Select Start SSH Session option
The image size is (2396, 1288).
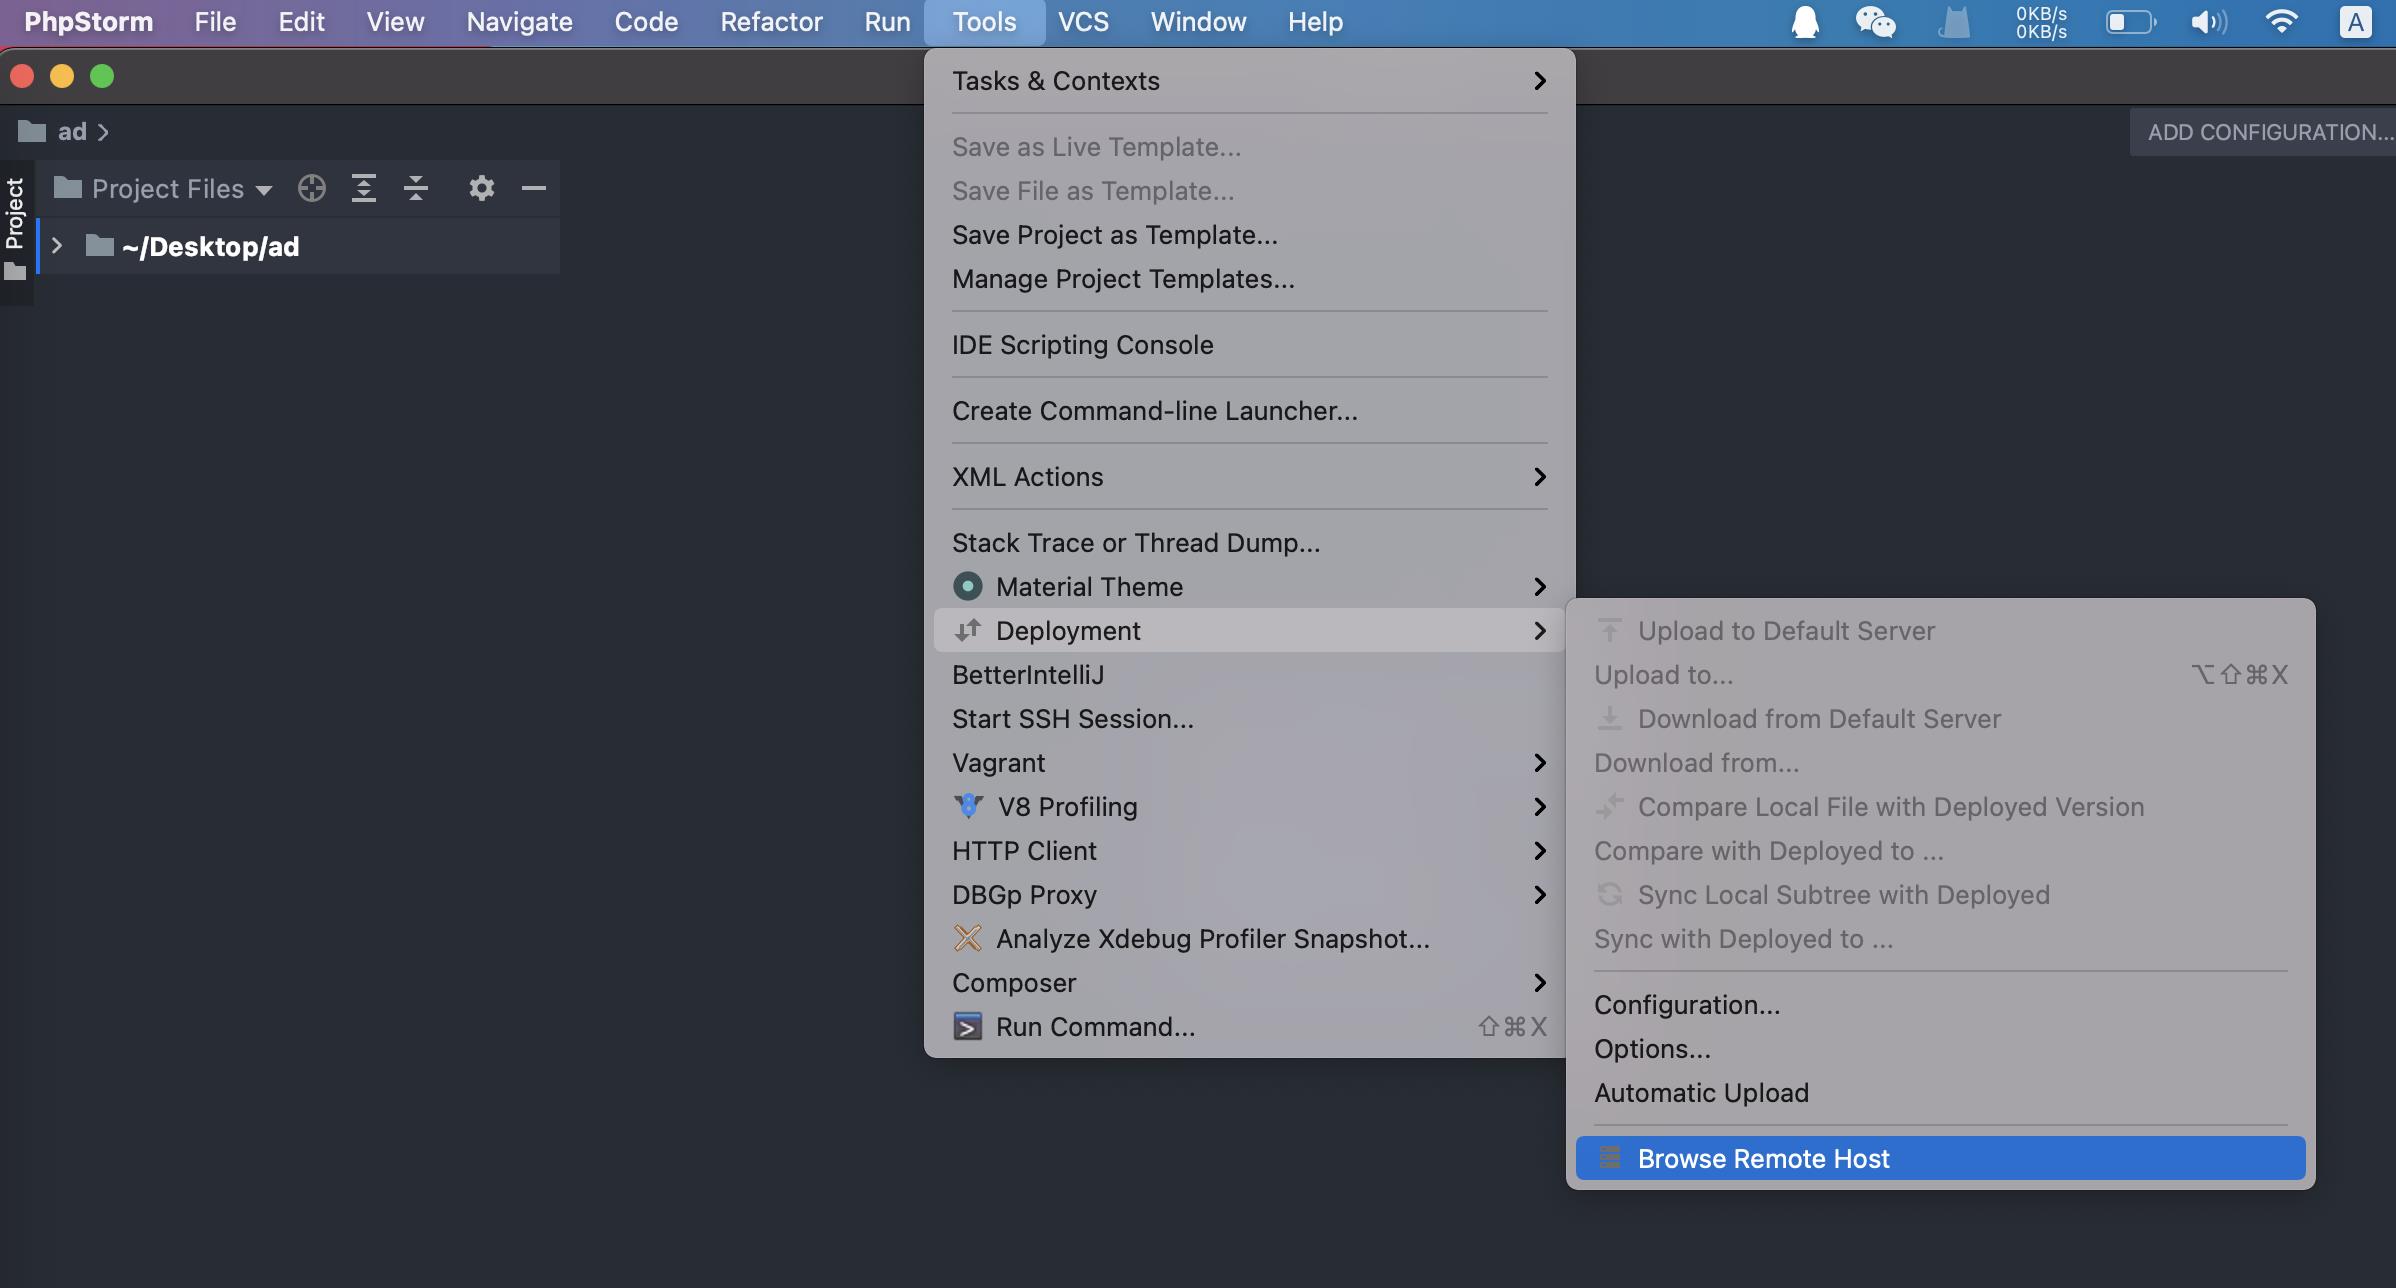[1074, 719]
